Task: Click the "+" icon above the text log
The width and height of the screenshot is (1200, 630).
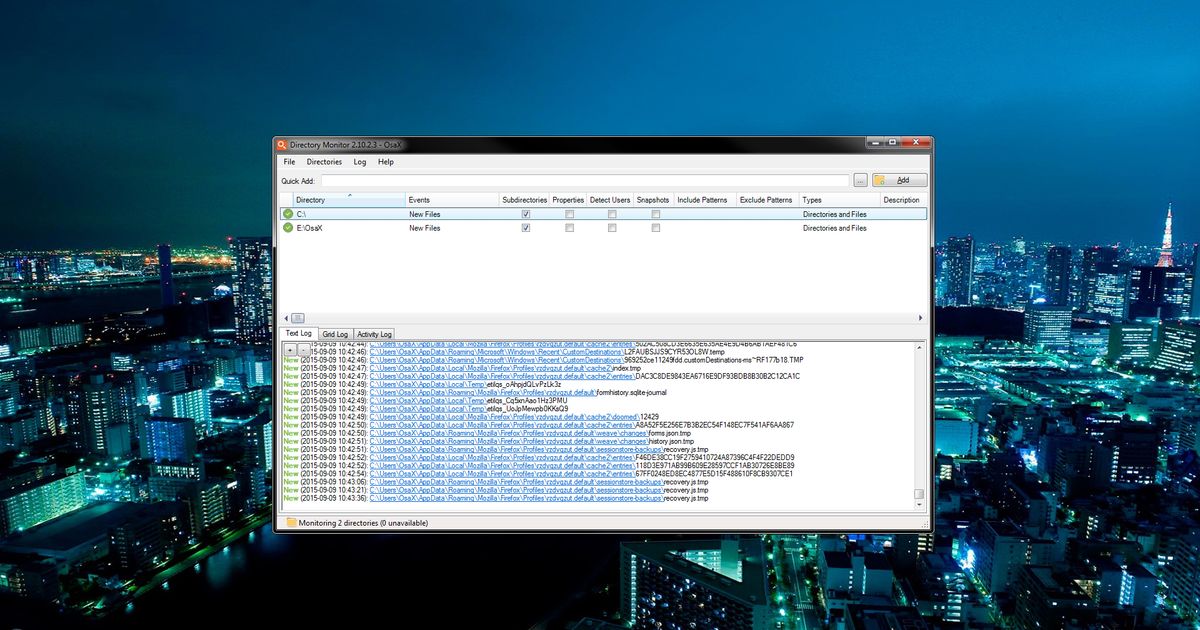Action: 290,350
